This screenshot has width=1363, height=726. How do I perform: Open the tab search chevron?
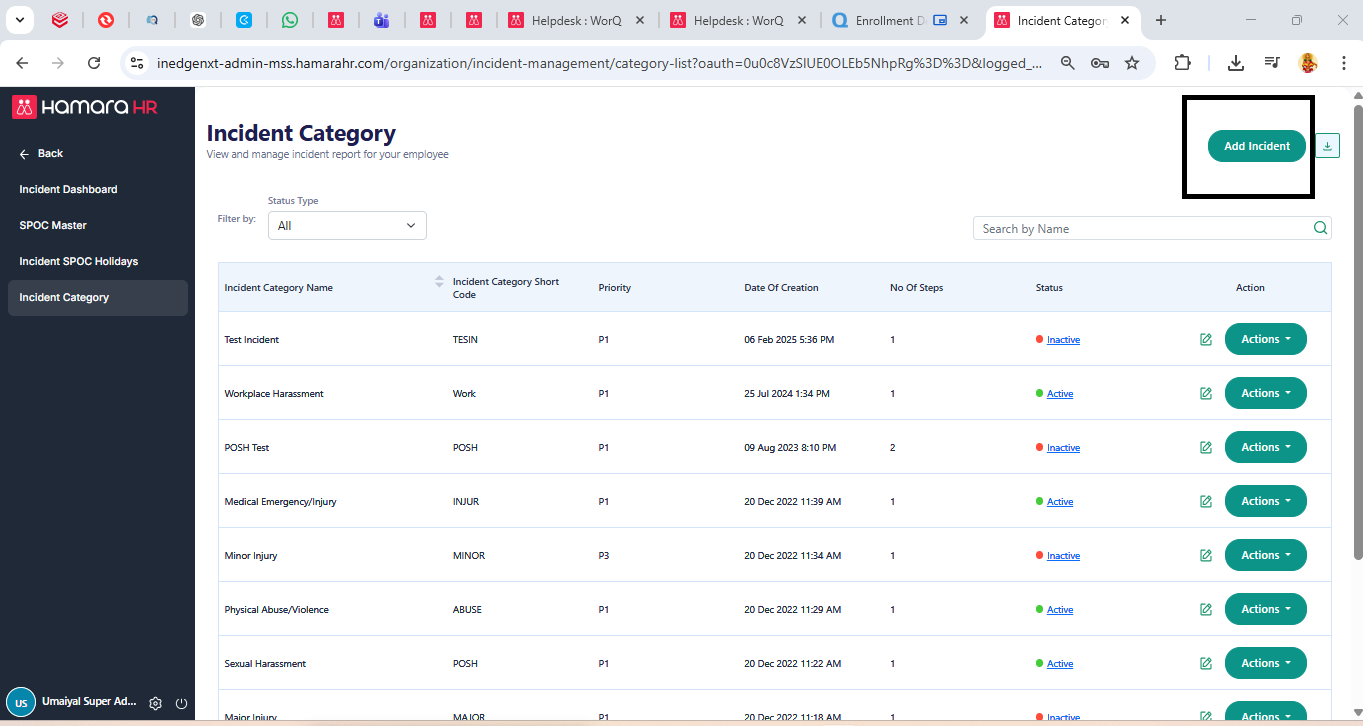pyautogui.click(x=20, y=20)
